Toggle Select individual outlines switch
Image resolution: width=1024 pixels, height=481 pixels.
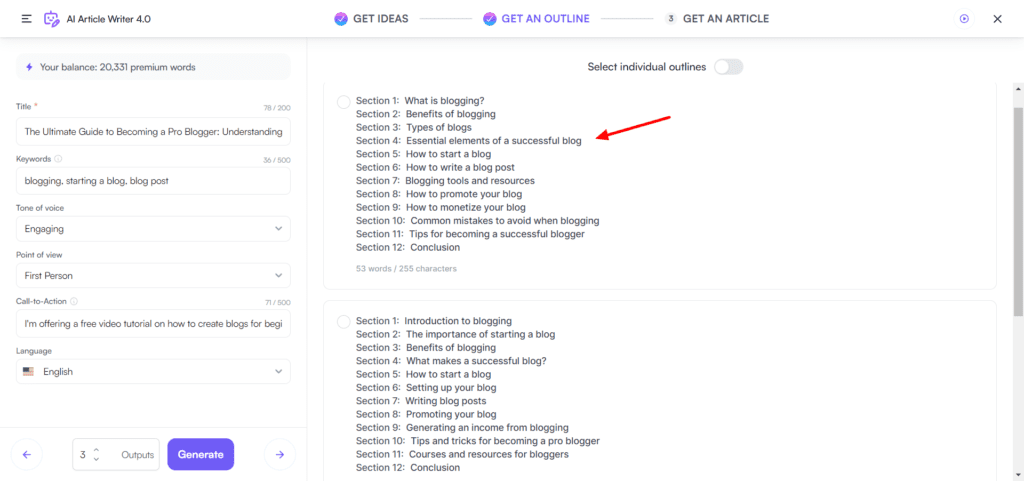pos(728,67)
